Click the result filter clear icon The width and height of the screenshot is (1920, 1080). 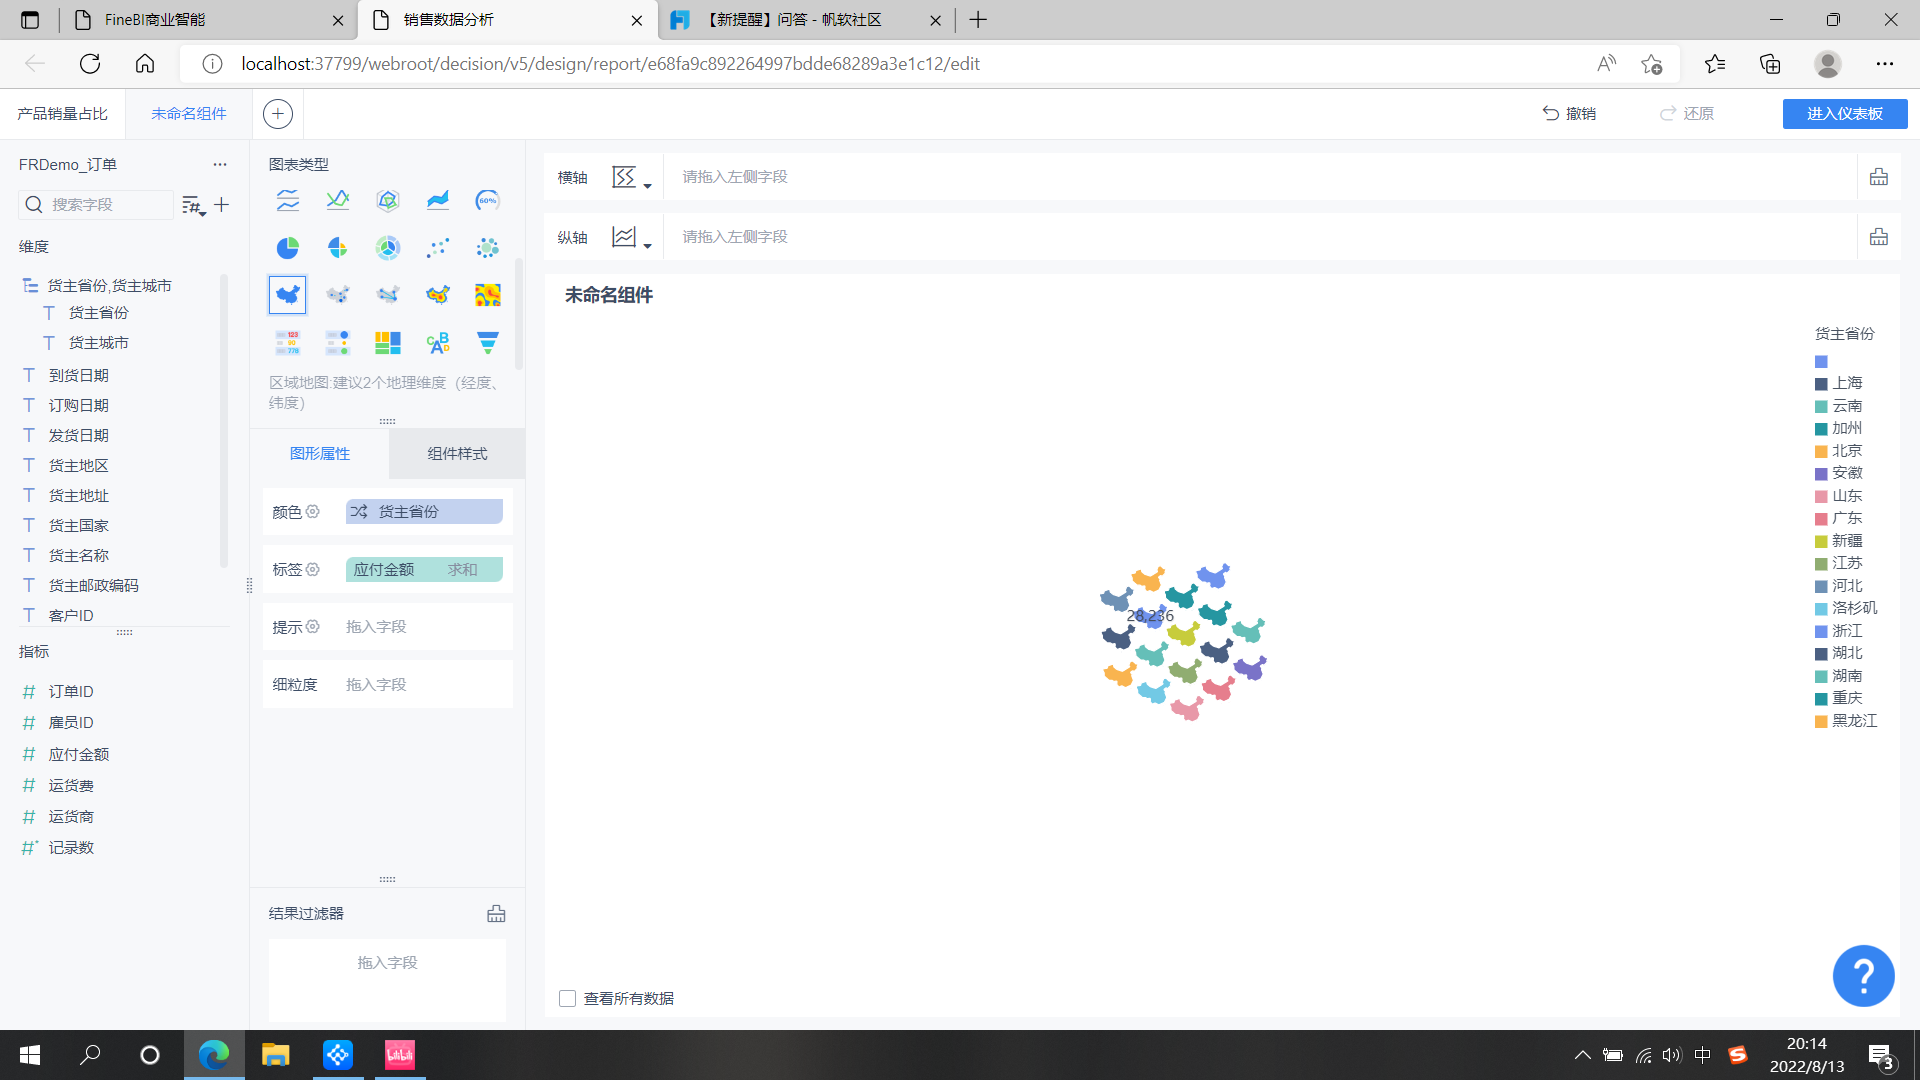(x=496, y=913)
